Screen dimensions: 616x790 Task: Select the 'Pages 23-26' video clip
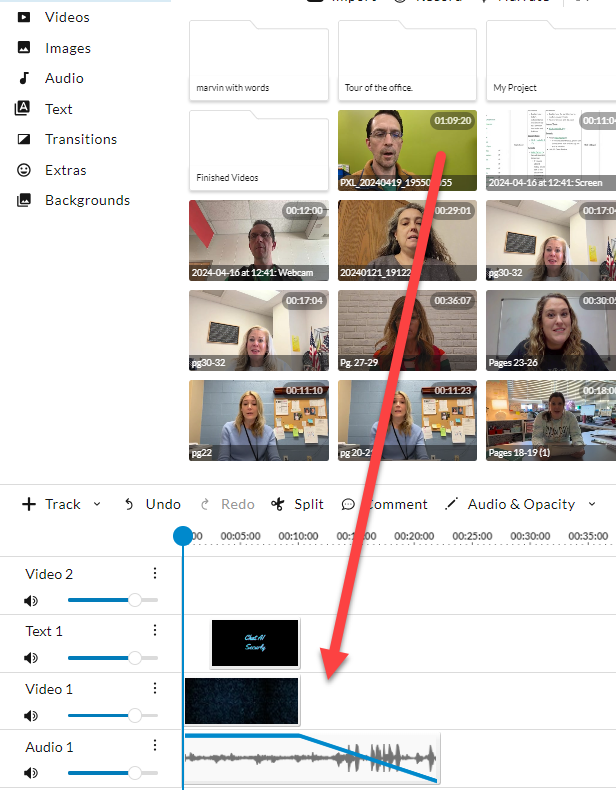(x=551, y=331)
